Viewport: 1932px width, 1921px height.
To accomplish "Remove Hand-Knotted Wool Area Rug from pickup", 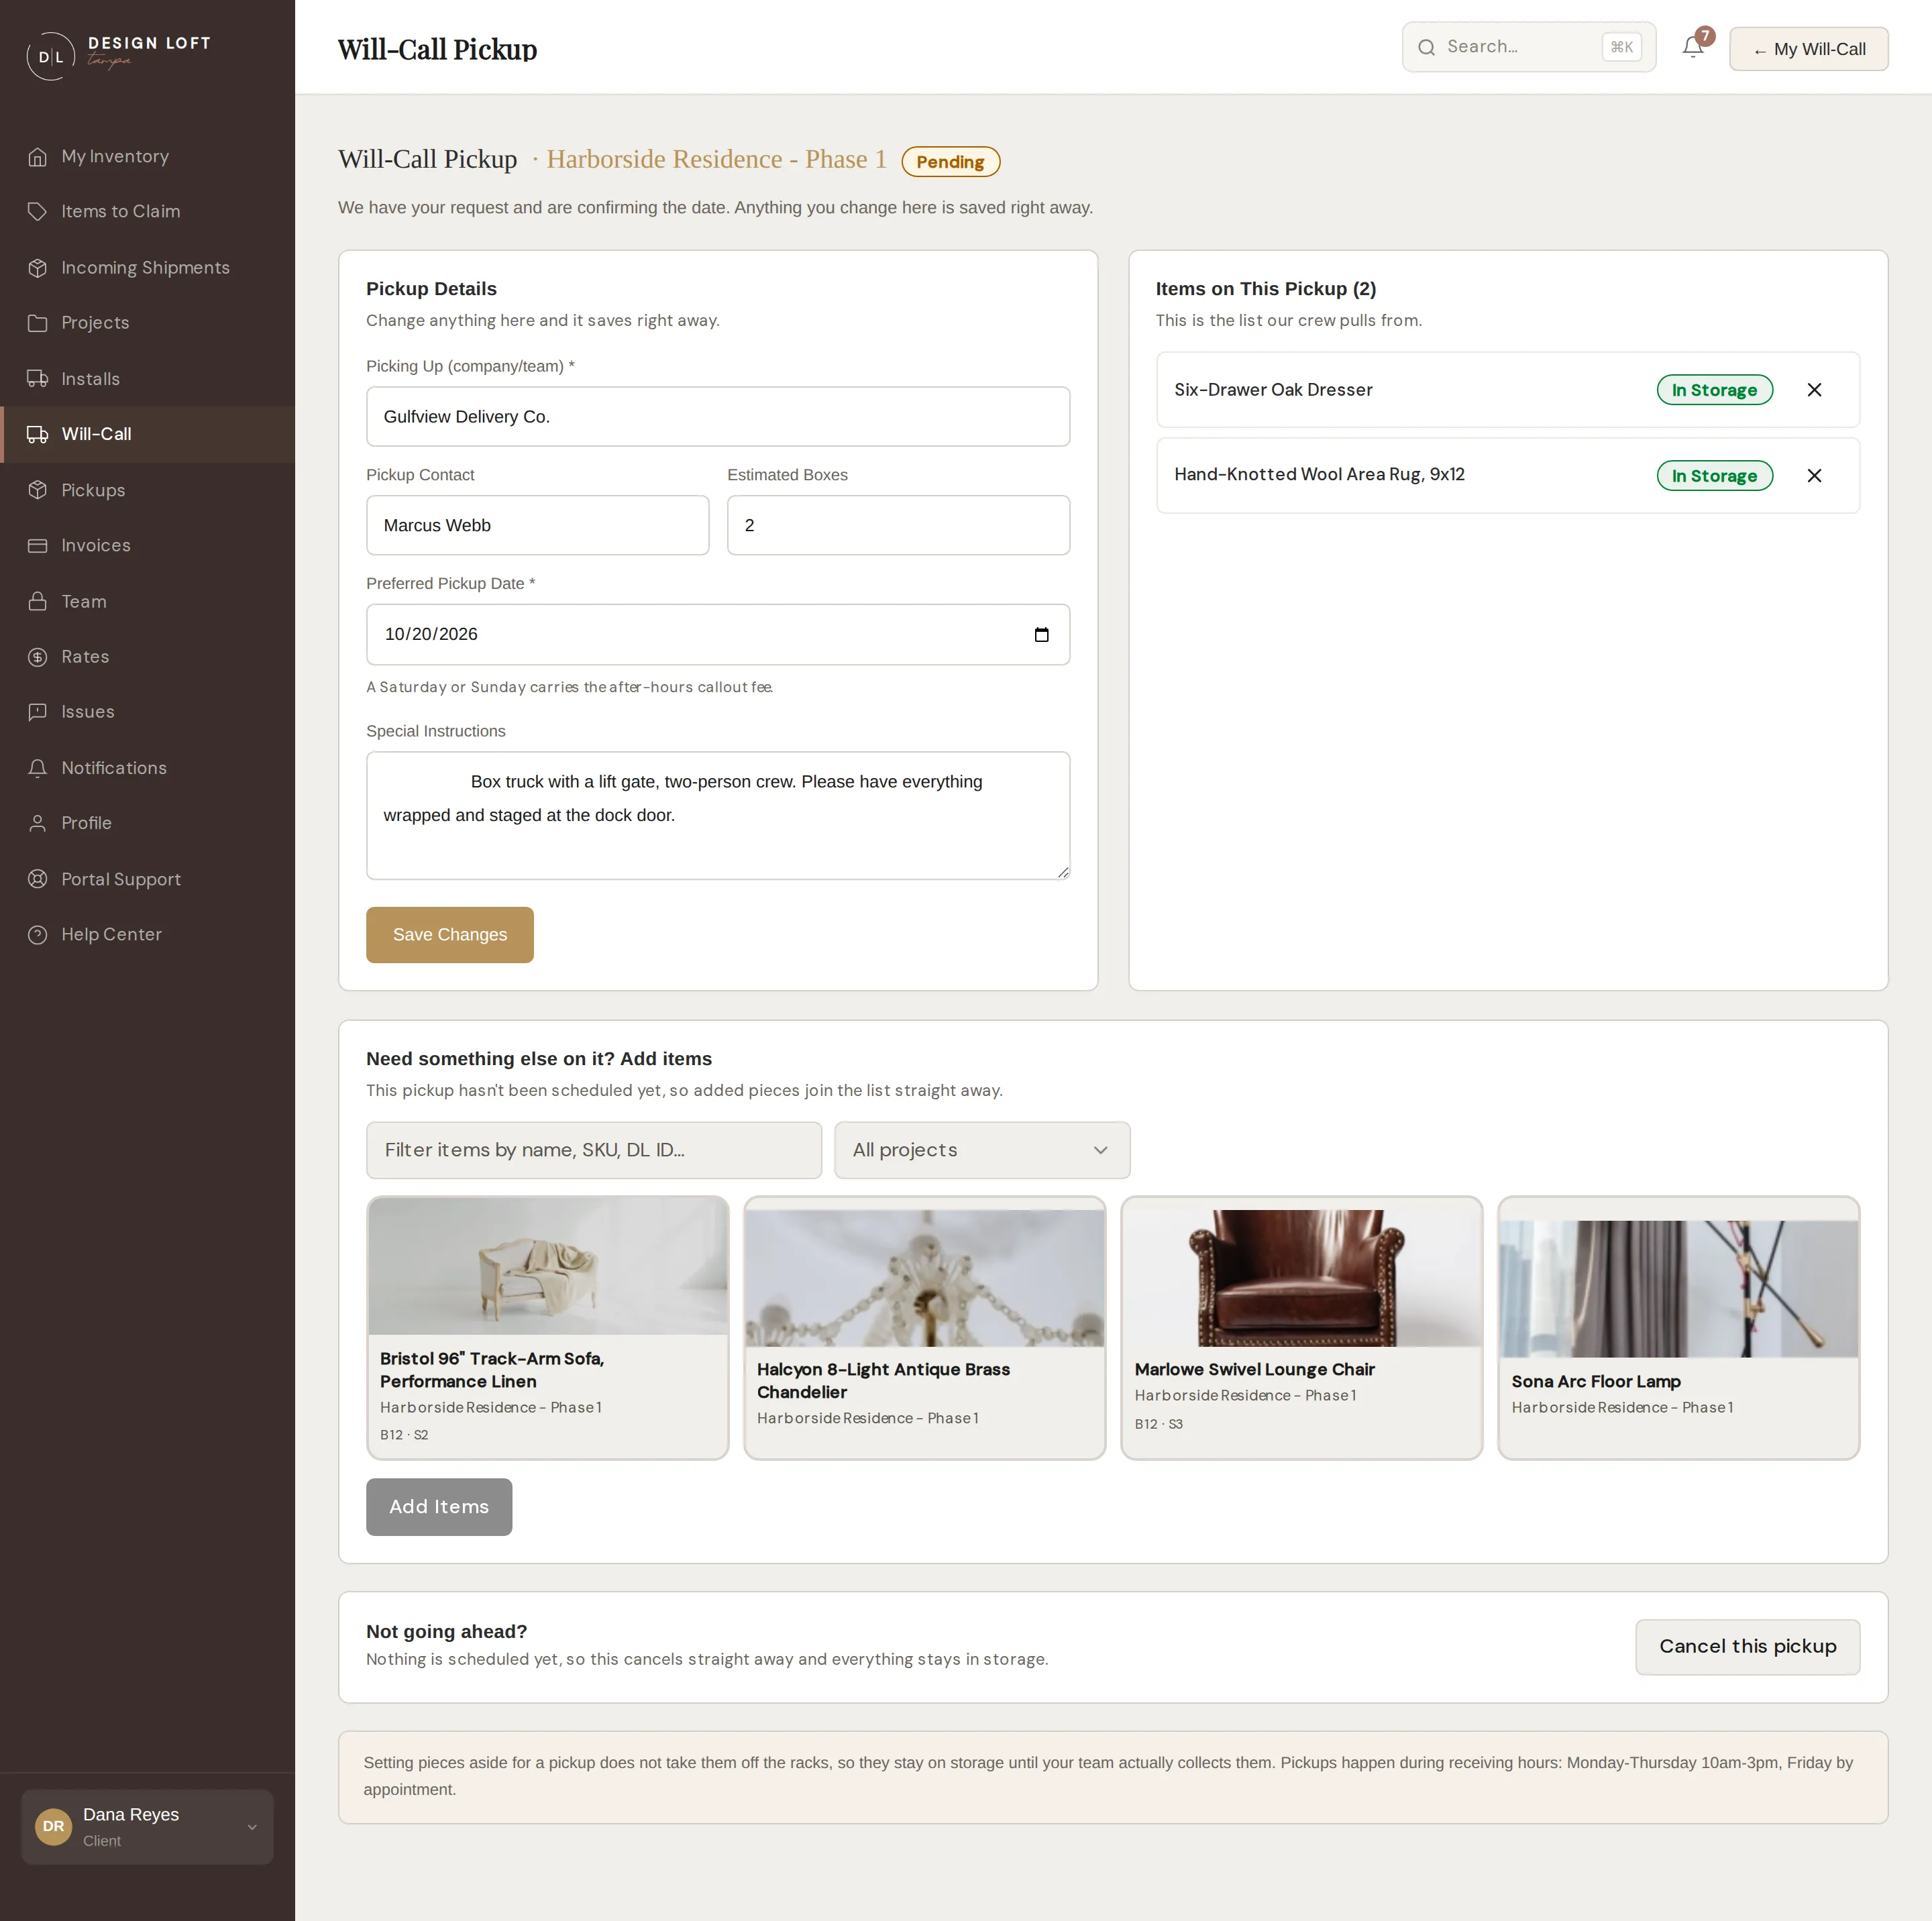I will [x=1814, y=476].
